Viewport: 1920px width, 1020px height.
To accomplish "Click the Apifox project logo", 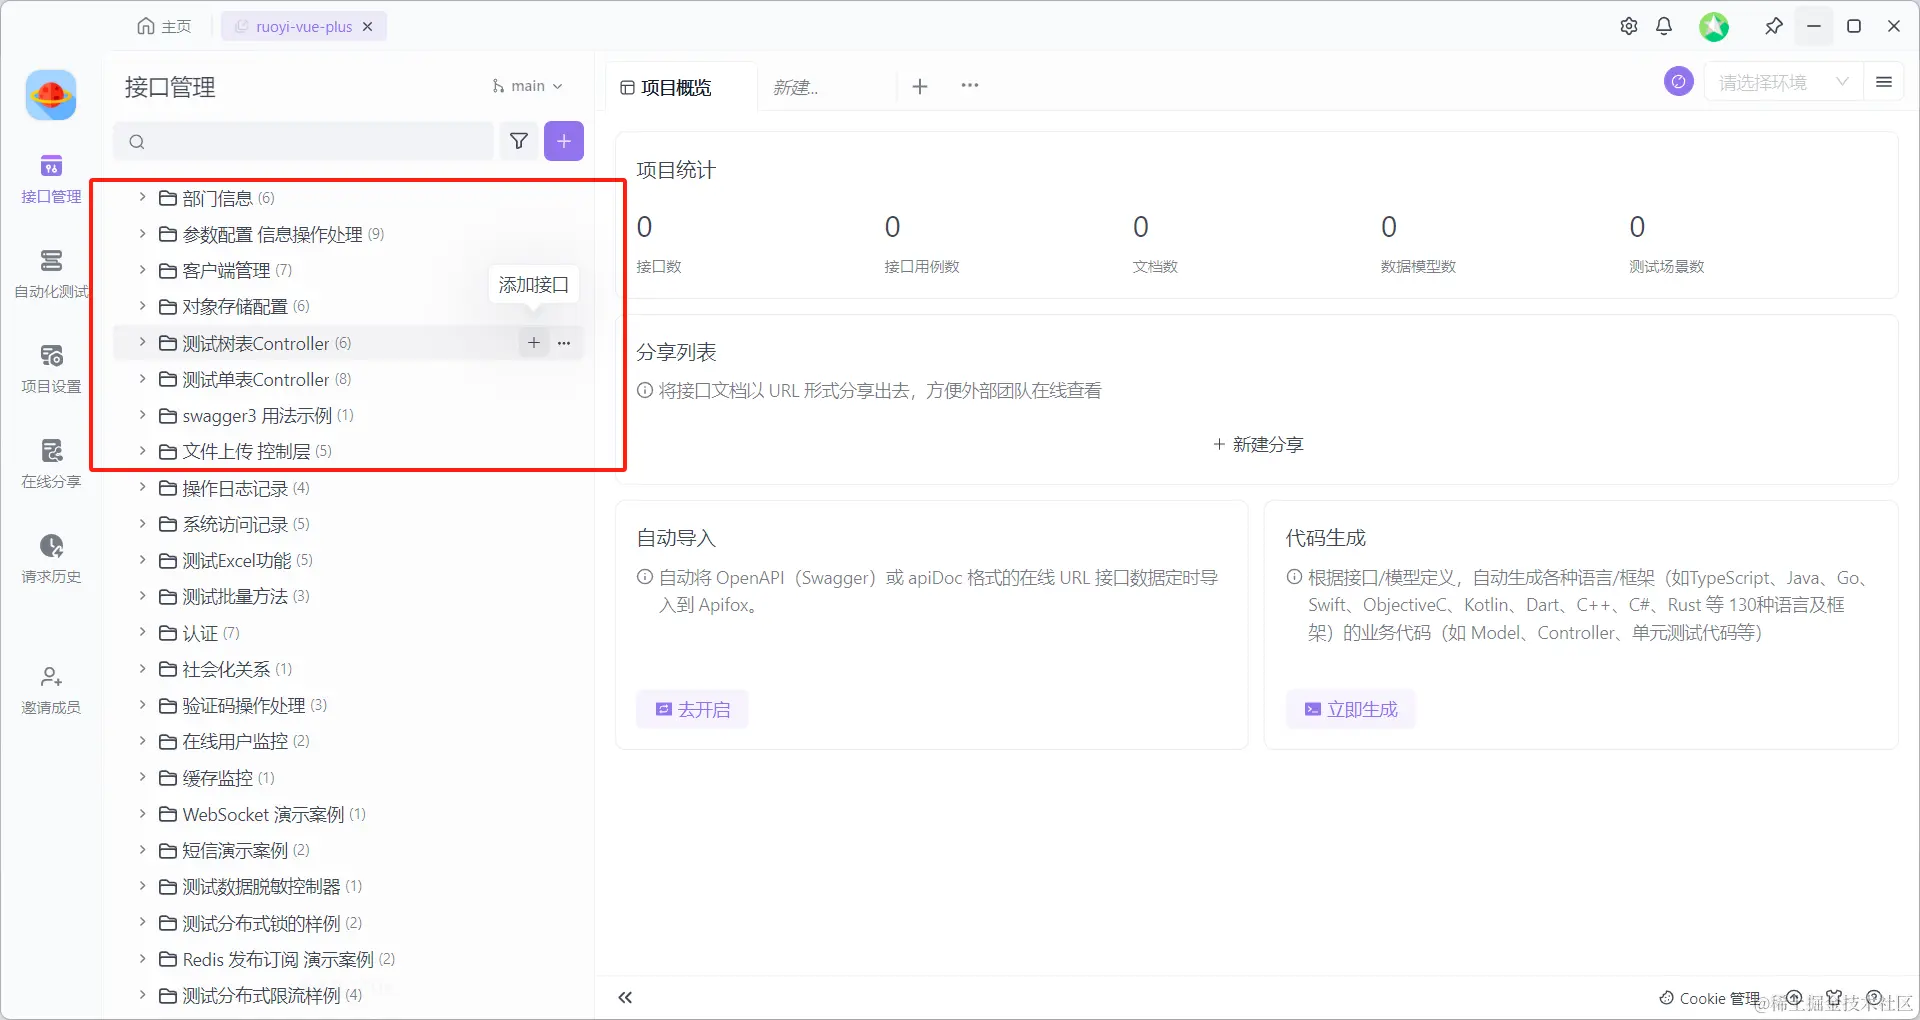I will [x=51, y=95].
